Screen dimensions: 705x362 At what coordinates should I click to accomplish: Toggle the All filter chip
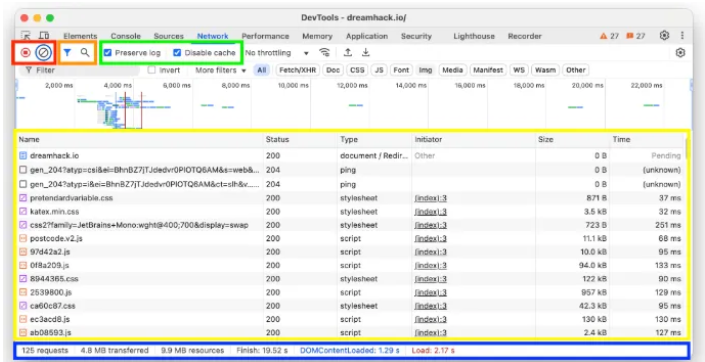point(262,70)
